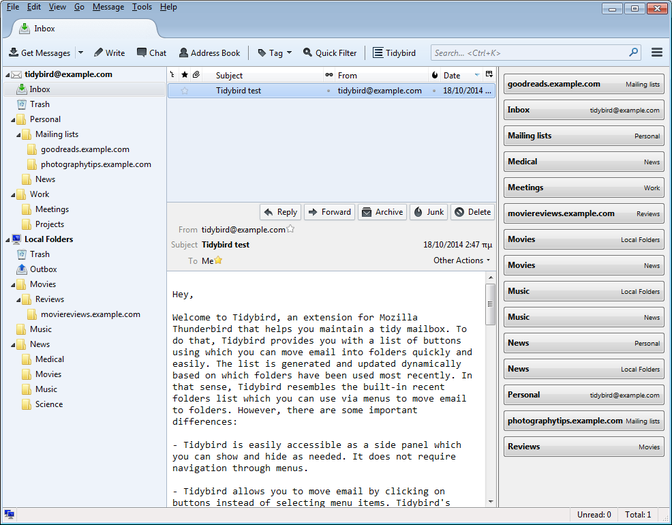Click the star next to sender address
Image resolution: width=672 pixels, height=525 pixels.
click(x=291, y=229)
